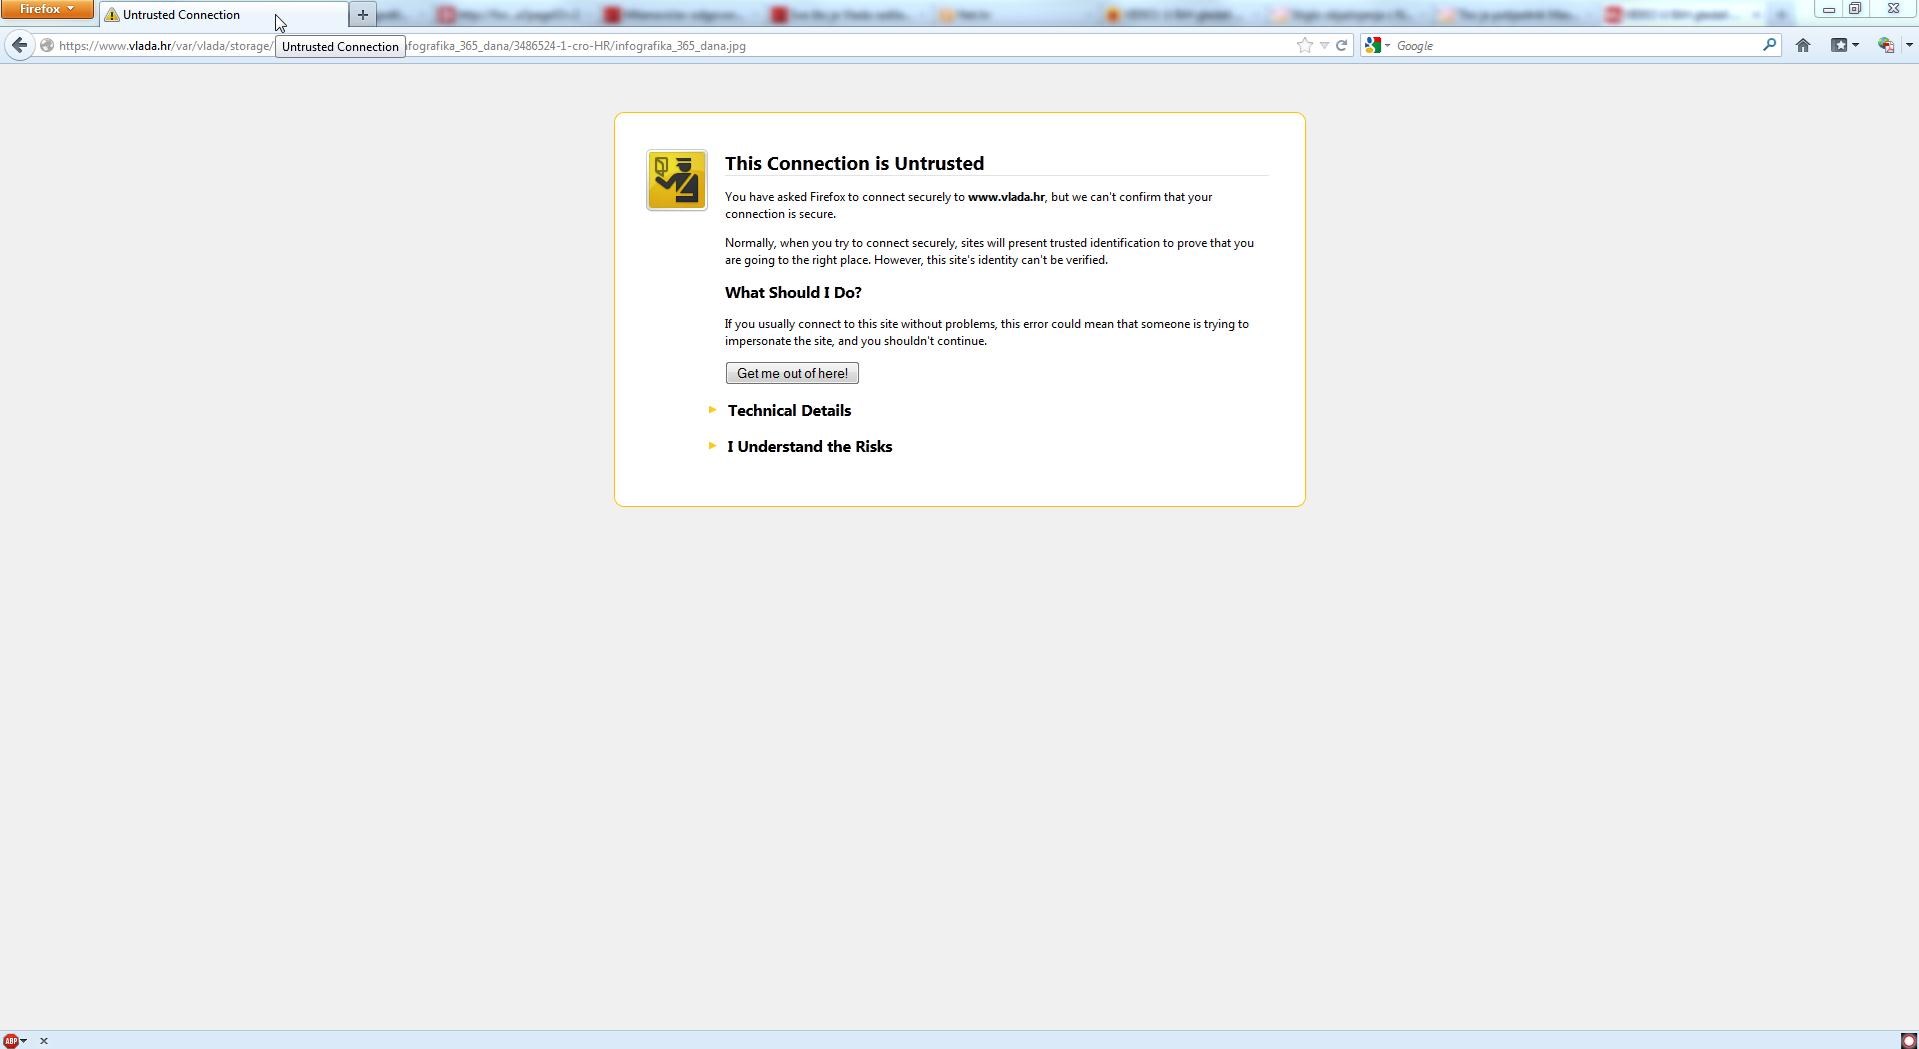The image size is (1919, 1049).
Task: Click the back navigation arrow
Action: point(19,45)
